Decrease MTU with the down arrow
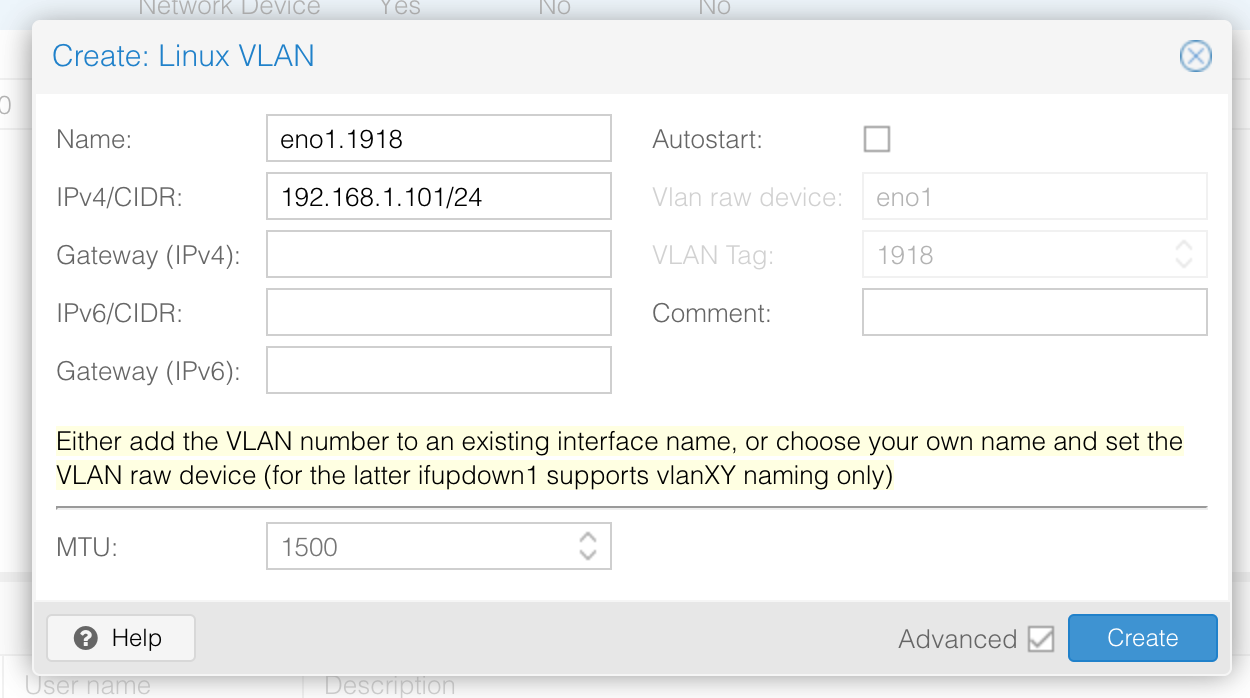The image size is (1250, 698). 588,555
